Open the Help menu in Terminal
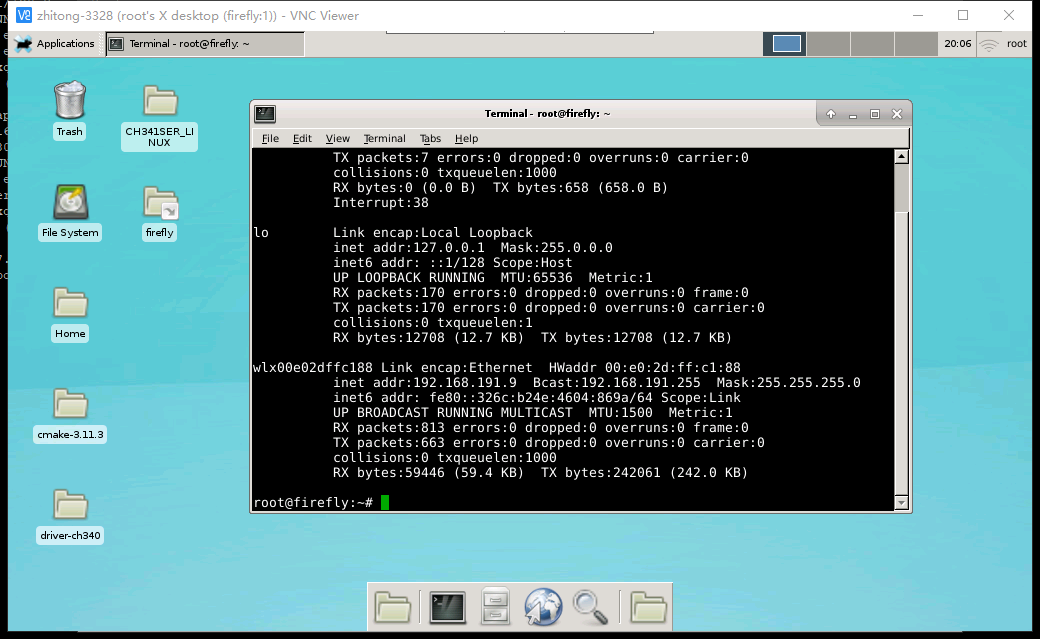1040x639 pixels. pos(466,138)
